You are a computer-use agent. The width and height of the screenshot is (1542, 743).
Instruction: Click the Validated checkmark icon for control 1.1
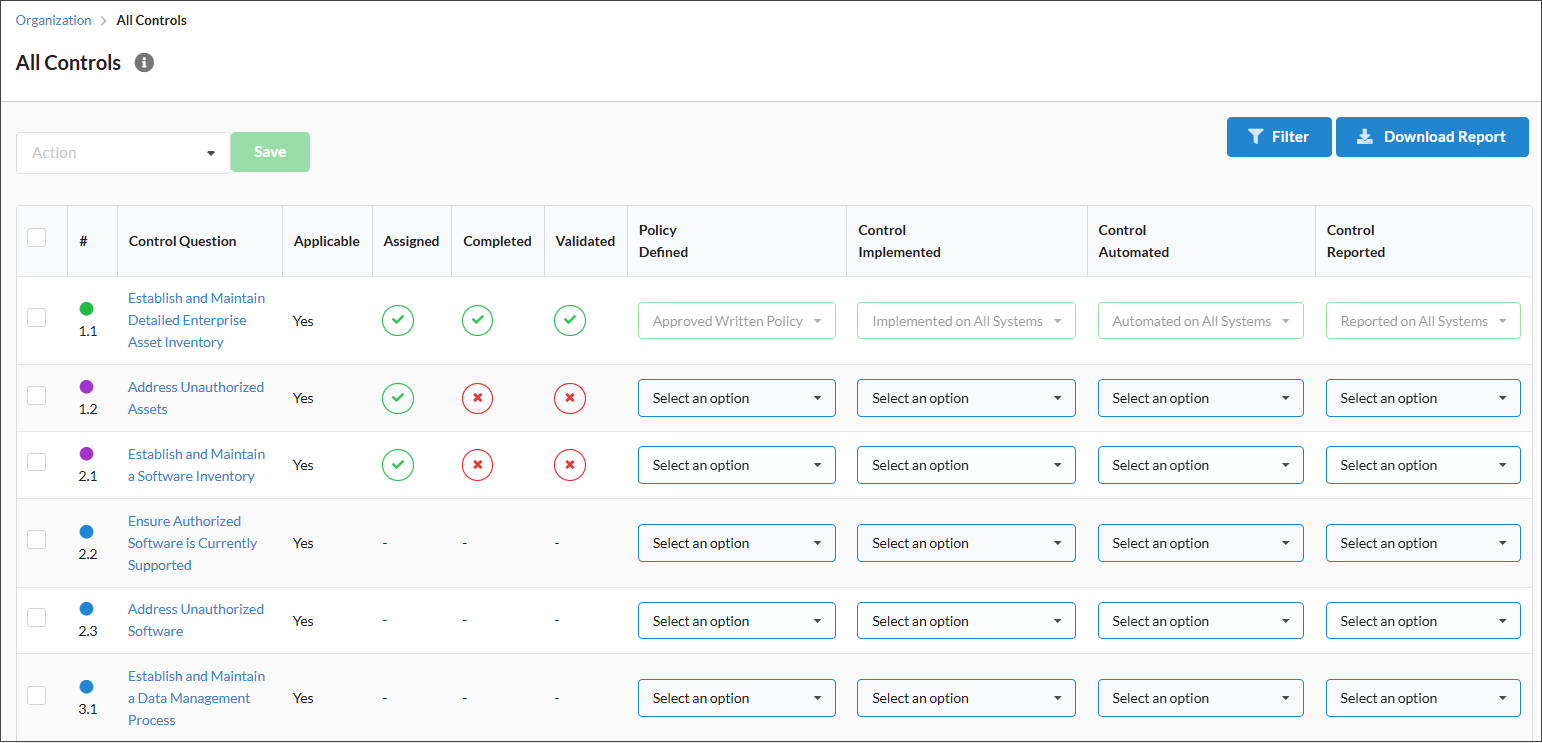(570, 321)
